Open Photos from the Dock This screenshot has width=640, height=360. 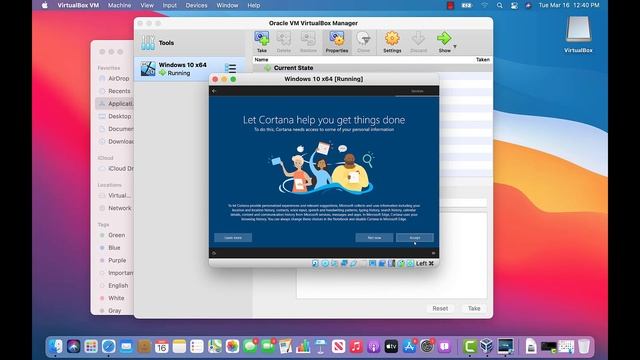[232, 347]
